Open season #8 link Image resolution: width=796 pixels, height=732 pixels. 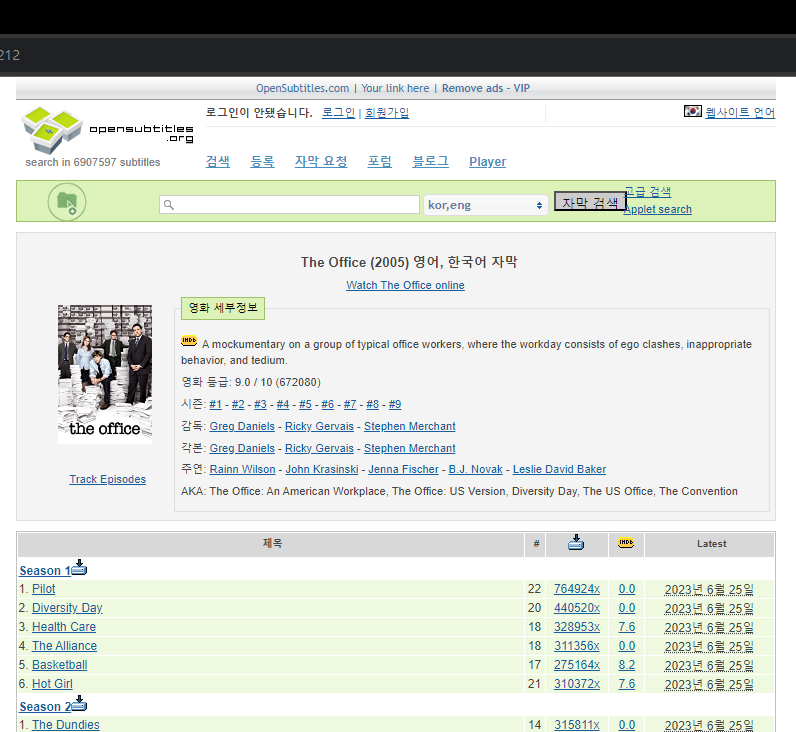[x=372, y=405]
